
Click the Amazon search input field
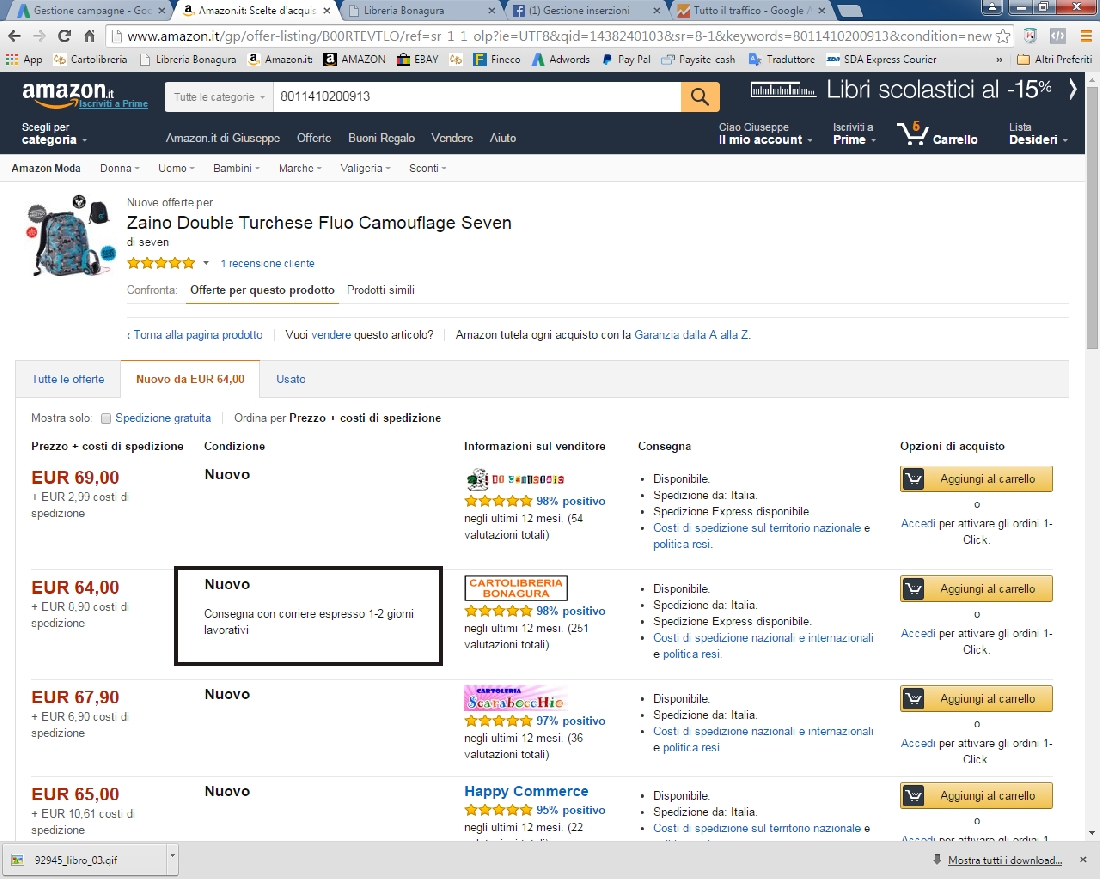477,97
